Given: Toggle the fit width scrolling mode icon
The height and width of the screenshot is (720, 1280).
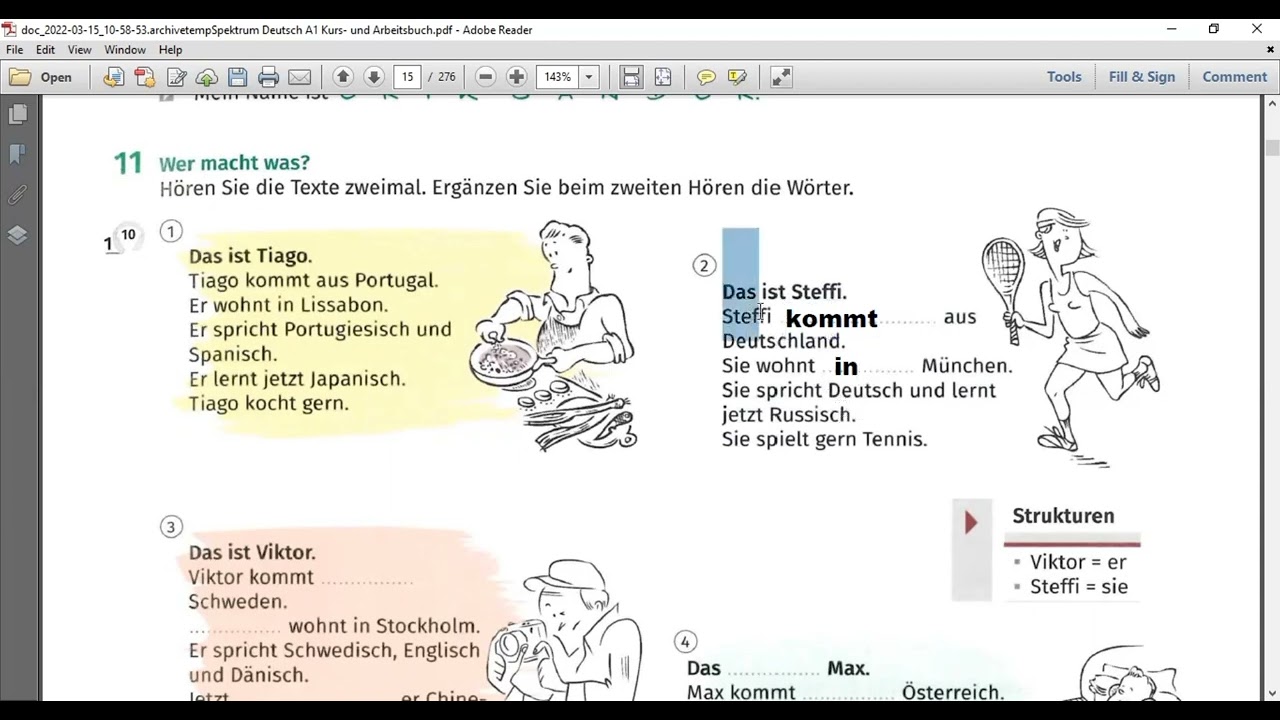Looking at the screenshot, I should tap(631, 77).
